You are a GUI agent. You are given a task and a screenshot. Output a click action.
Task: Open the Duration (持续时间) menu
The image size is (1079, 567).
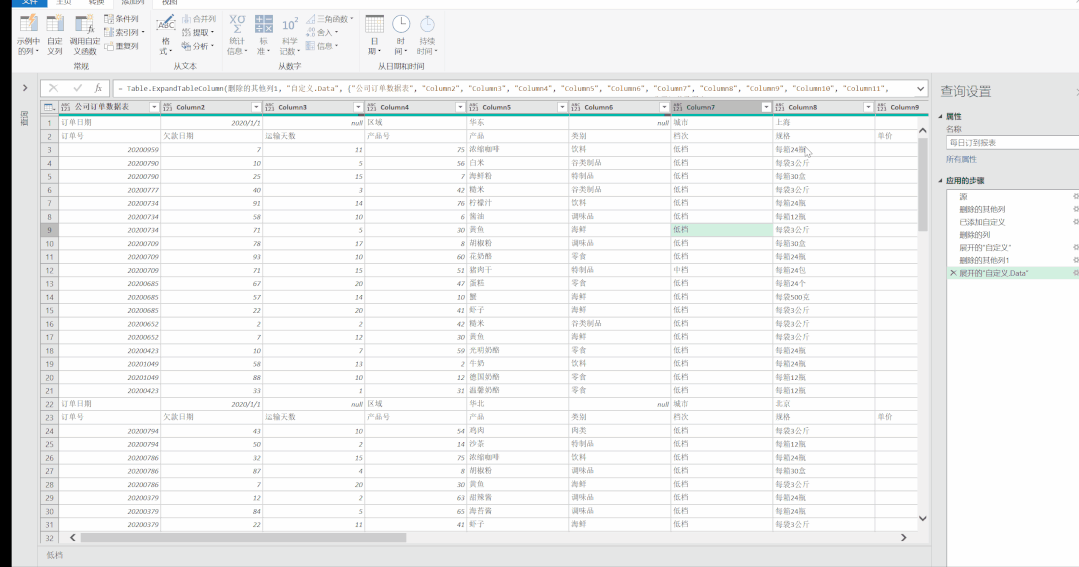pos(427,35)
